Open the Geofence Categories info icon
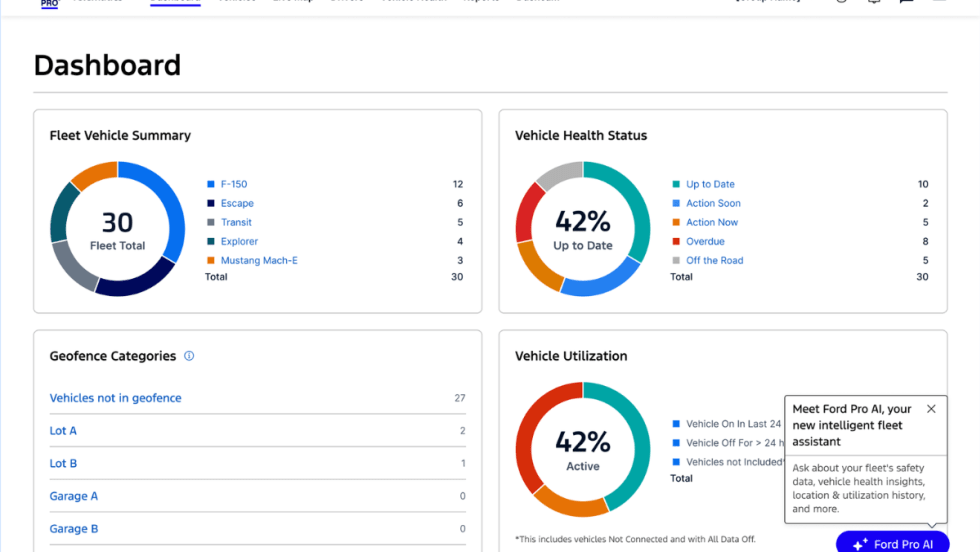Image resolution: width=980 pixels, height=552 pixels. 189,356
